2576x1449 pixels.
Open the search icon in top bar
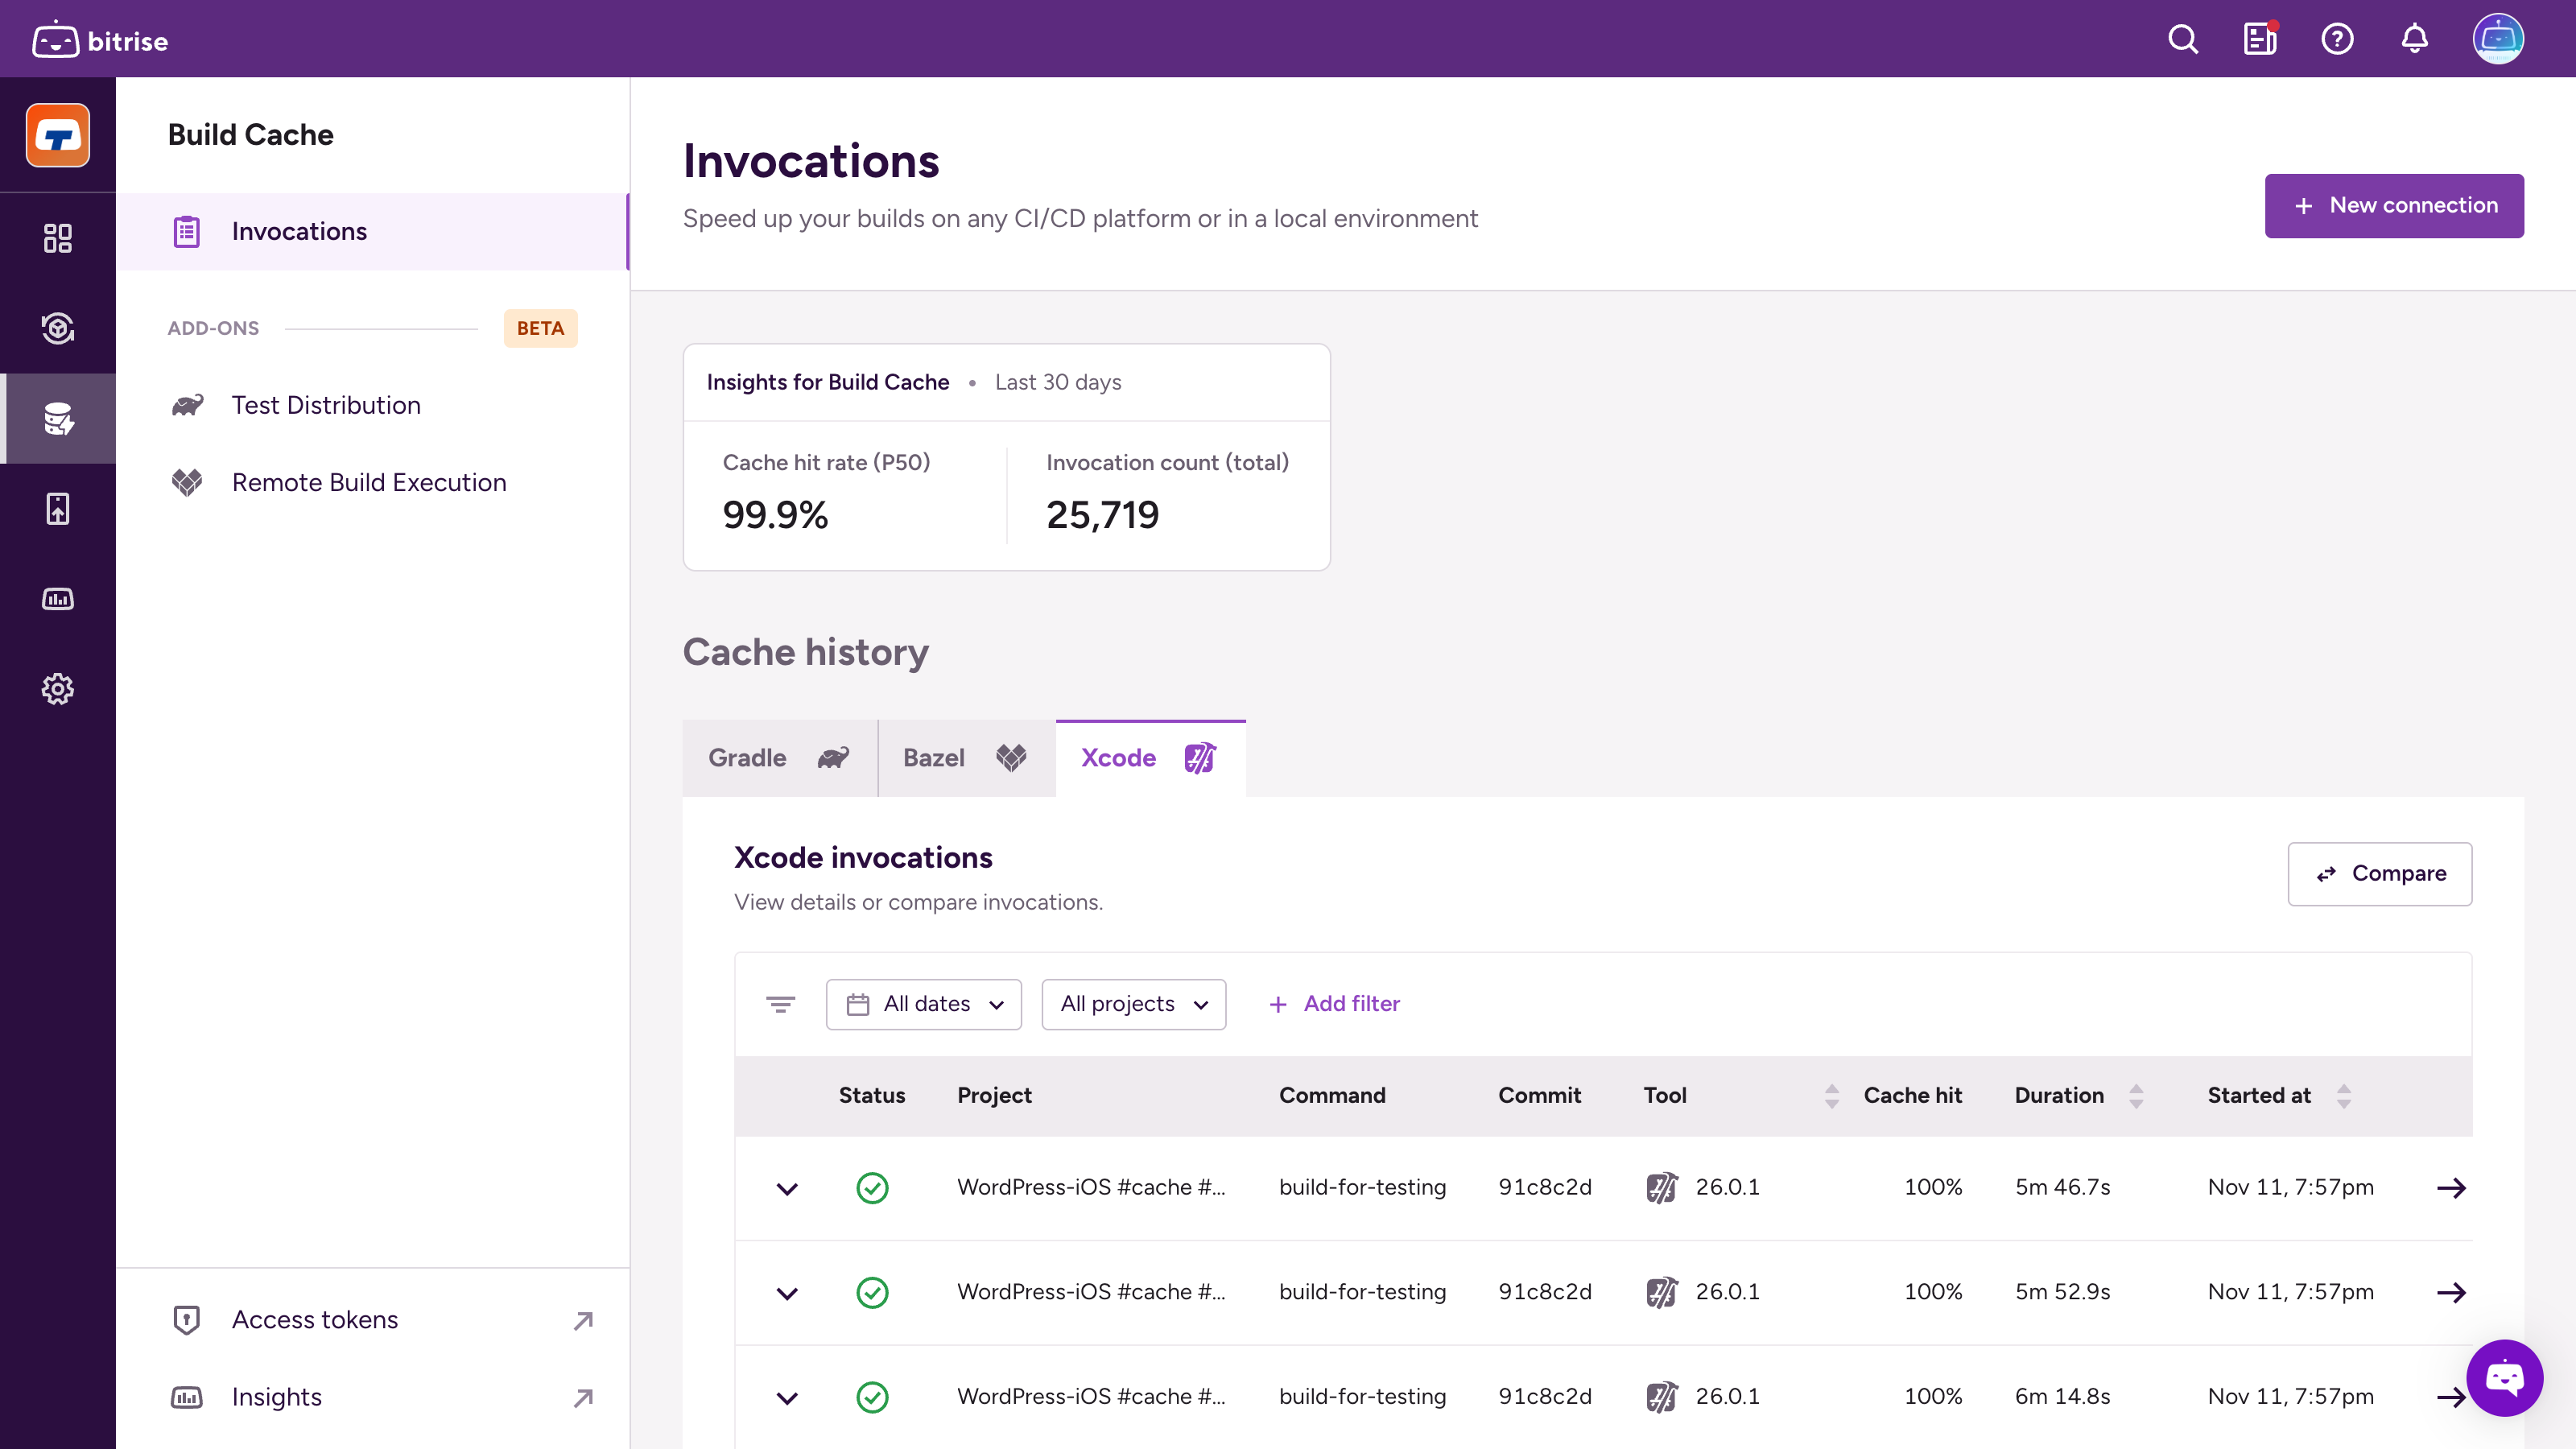tap(2183, 40)
